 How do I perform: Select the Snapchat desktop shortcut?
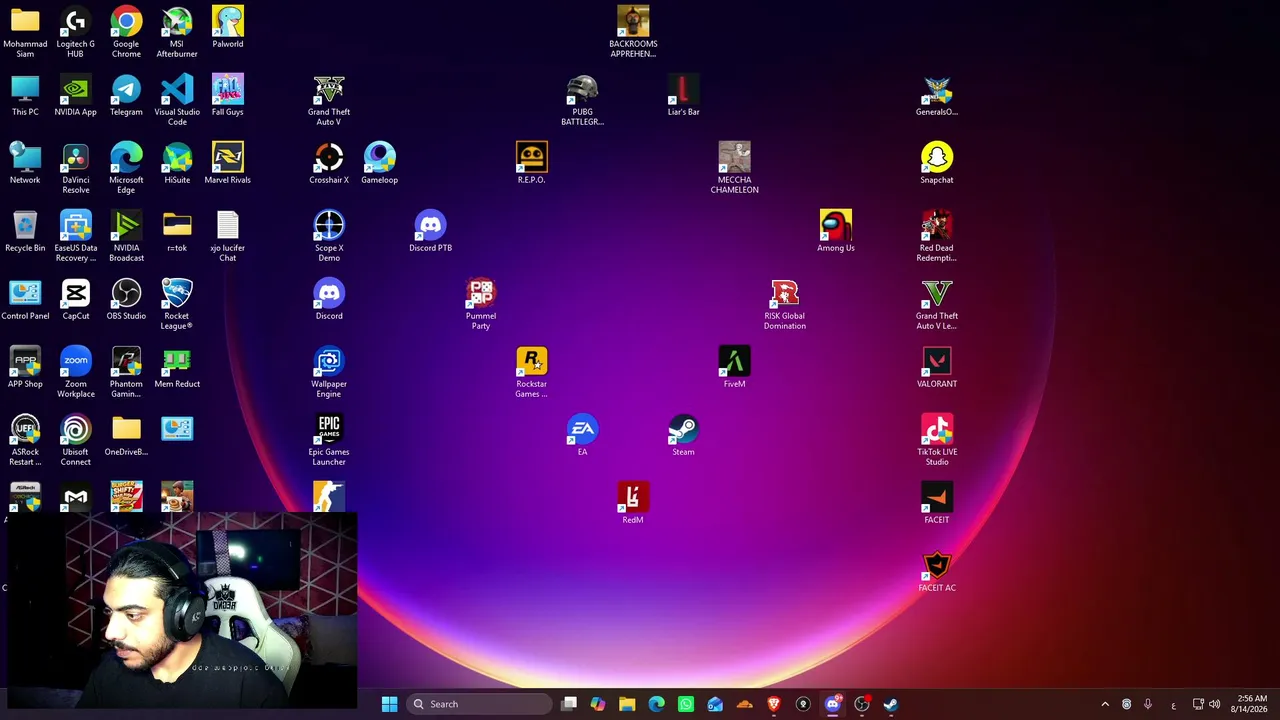937,163
